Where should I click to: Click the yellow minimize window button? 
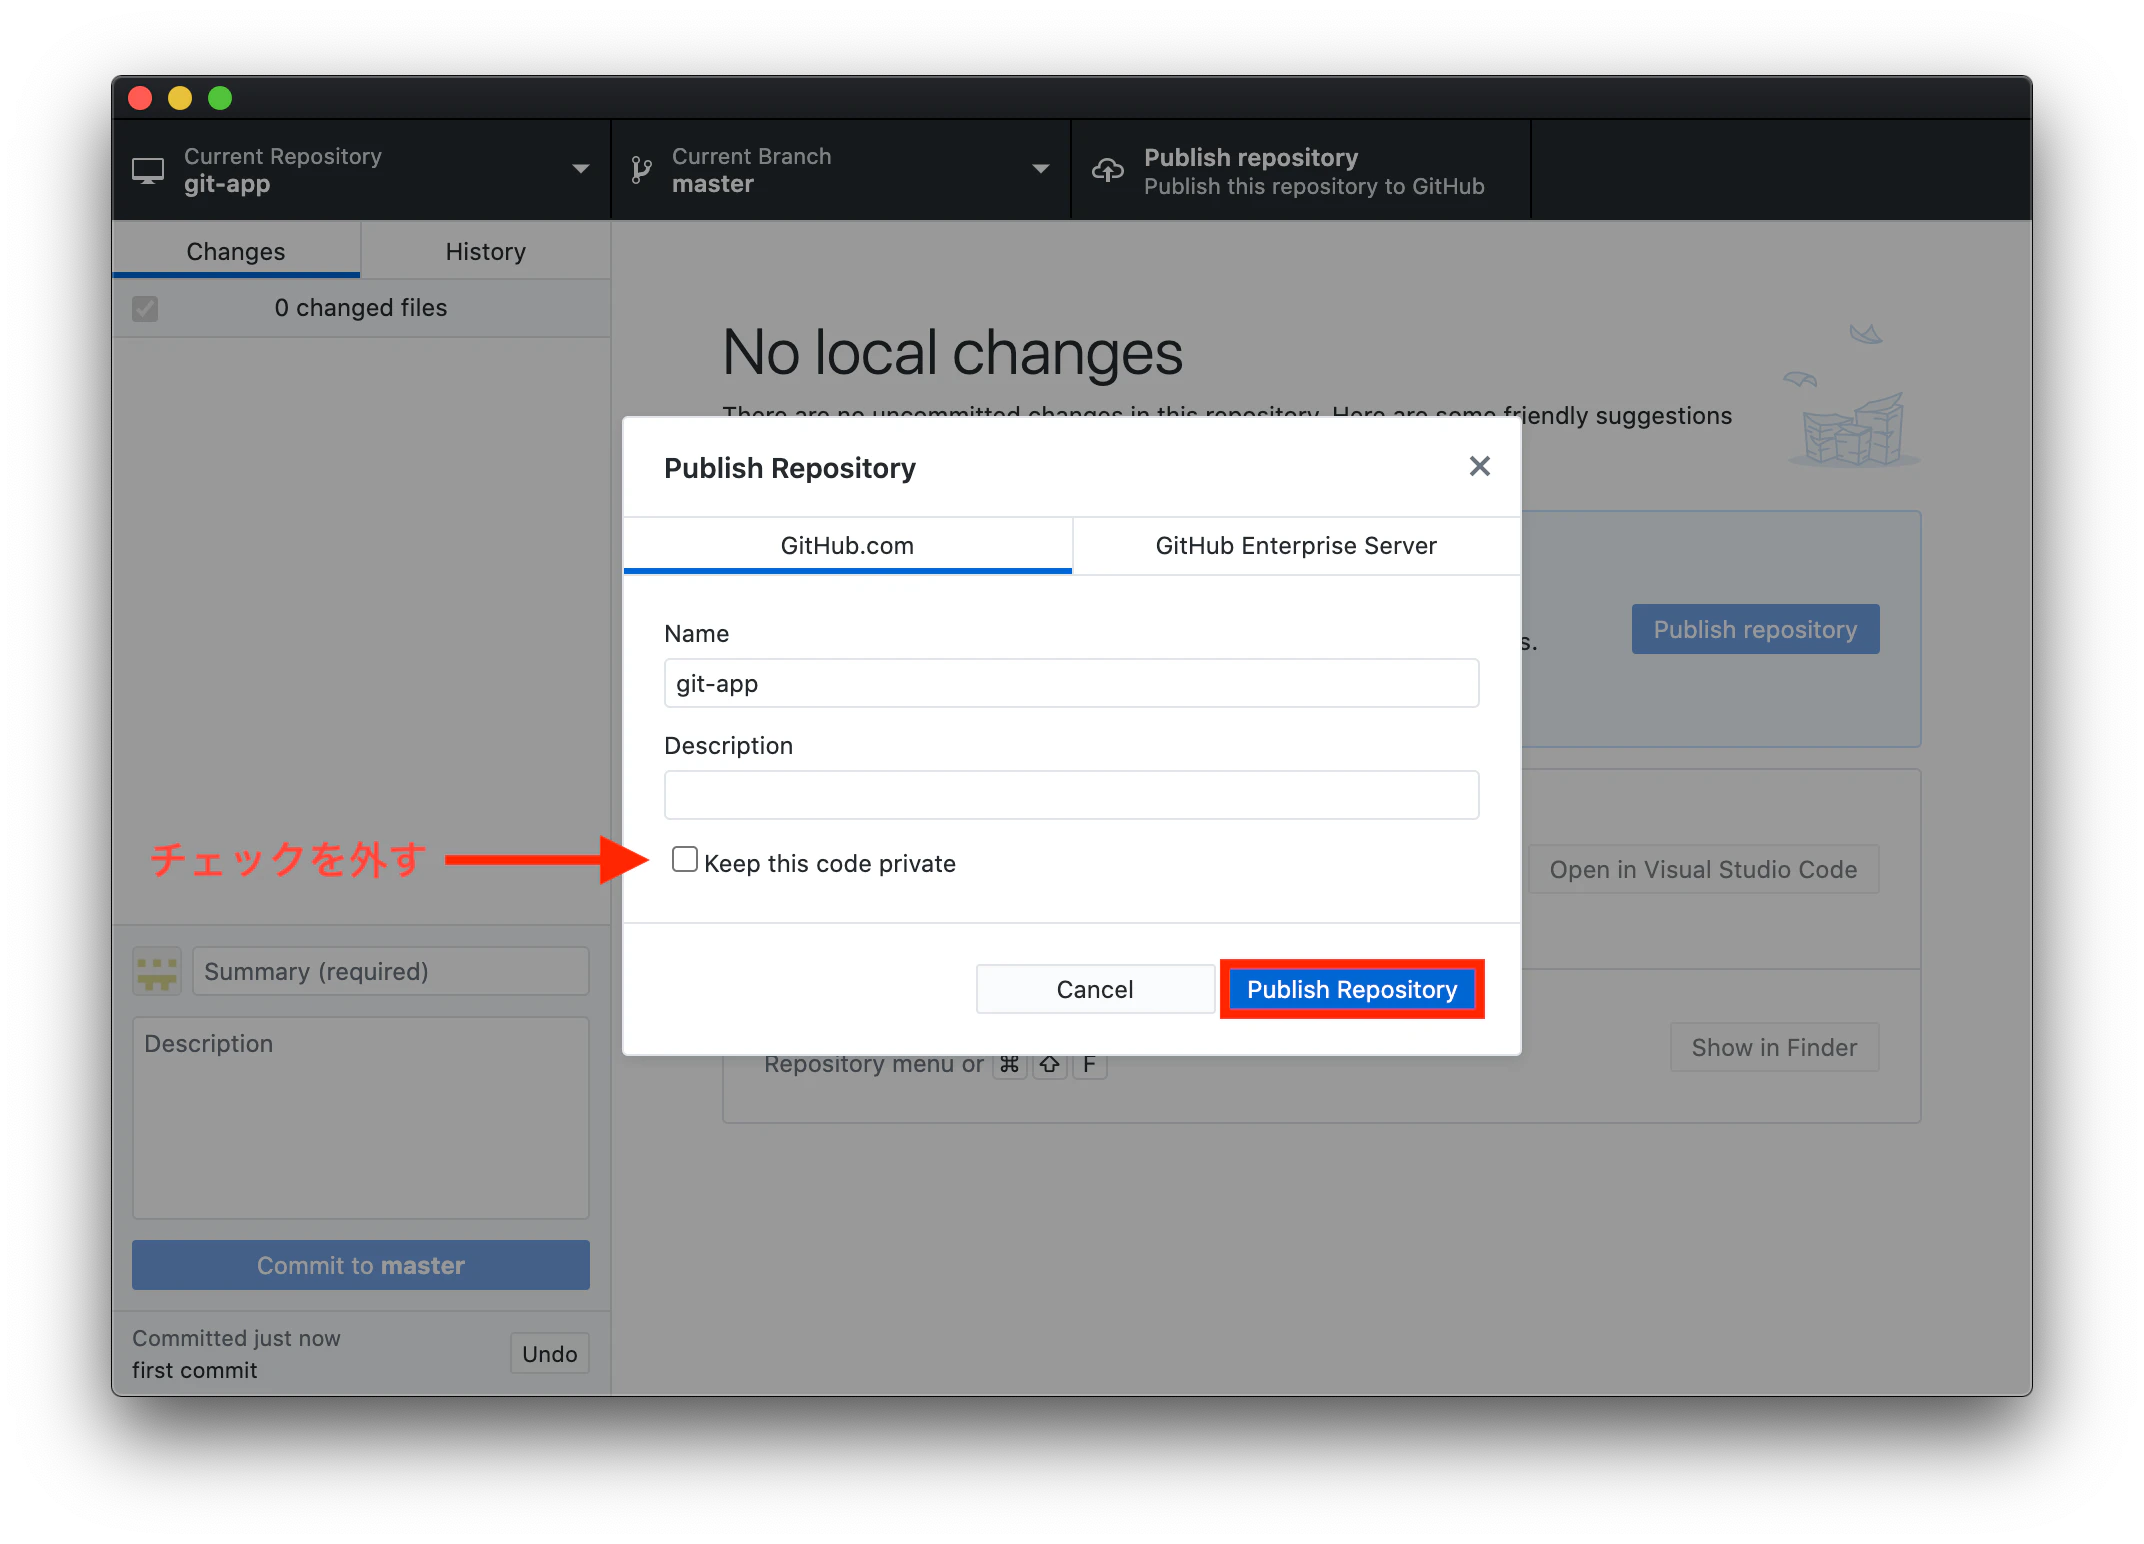click(180, 98)
